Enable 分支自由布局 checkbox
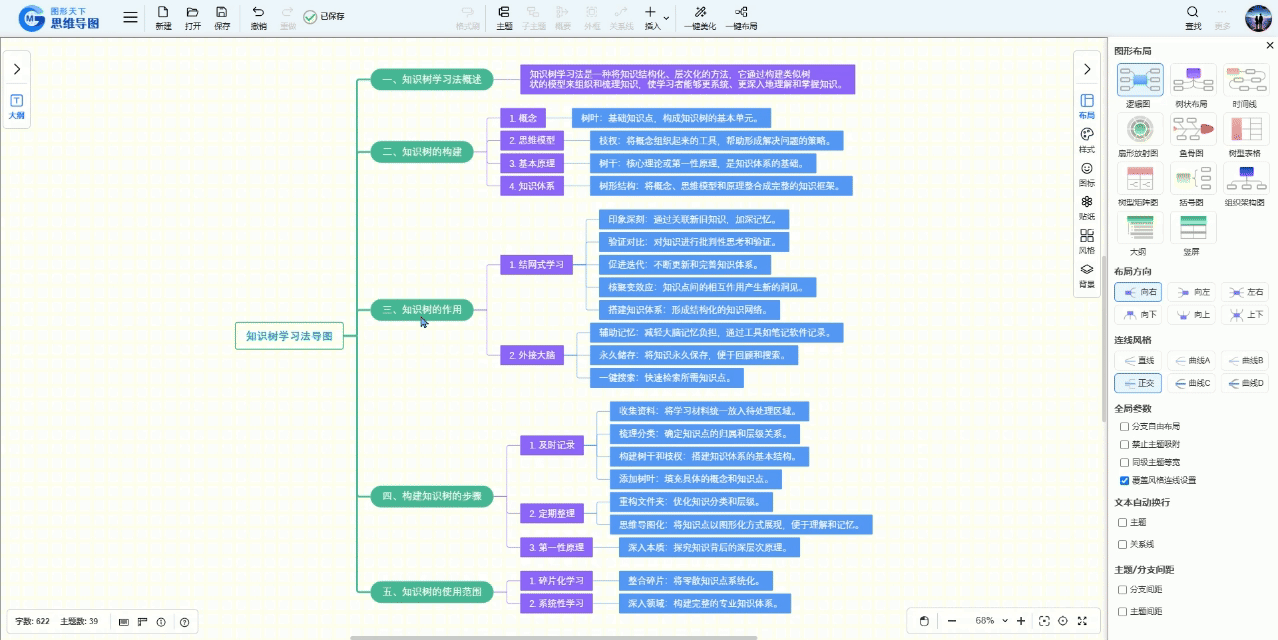 pos(1124,426)
